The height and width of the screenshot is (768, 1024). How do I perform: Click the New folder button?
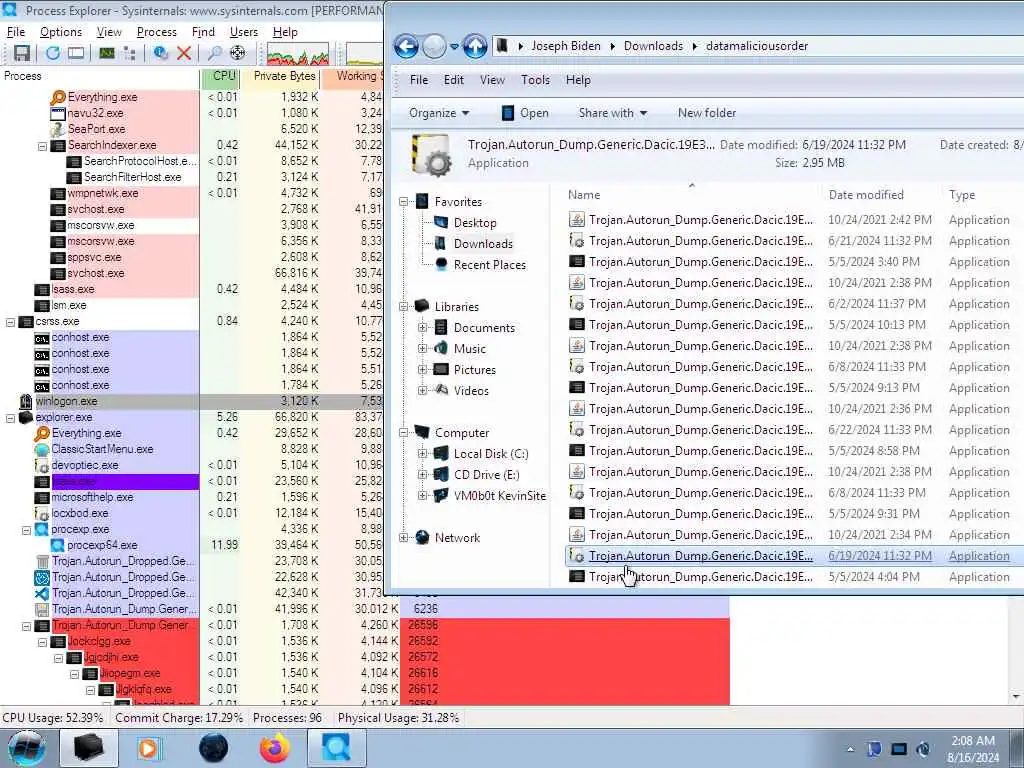click(707, 113)
